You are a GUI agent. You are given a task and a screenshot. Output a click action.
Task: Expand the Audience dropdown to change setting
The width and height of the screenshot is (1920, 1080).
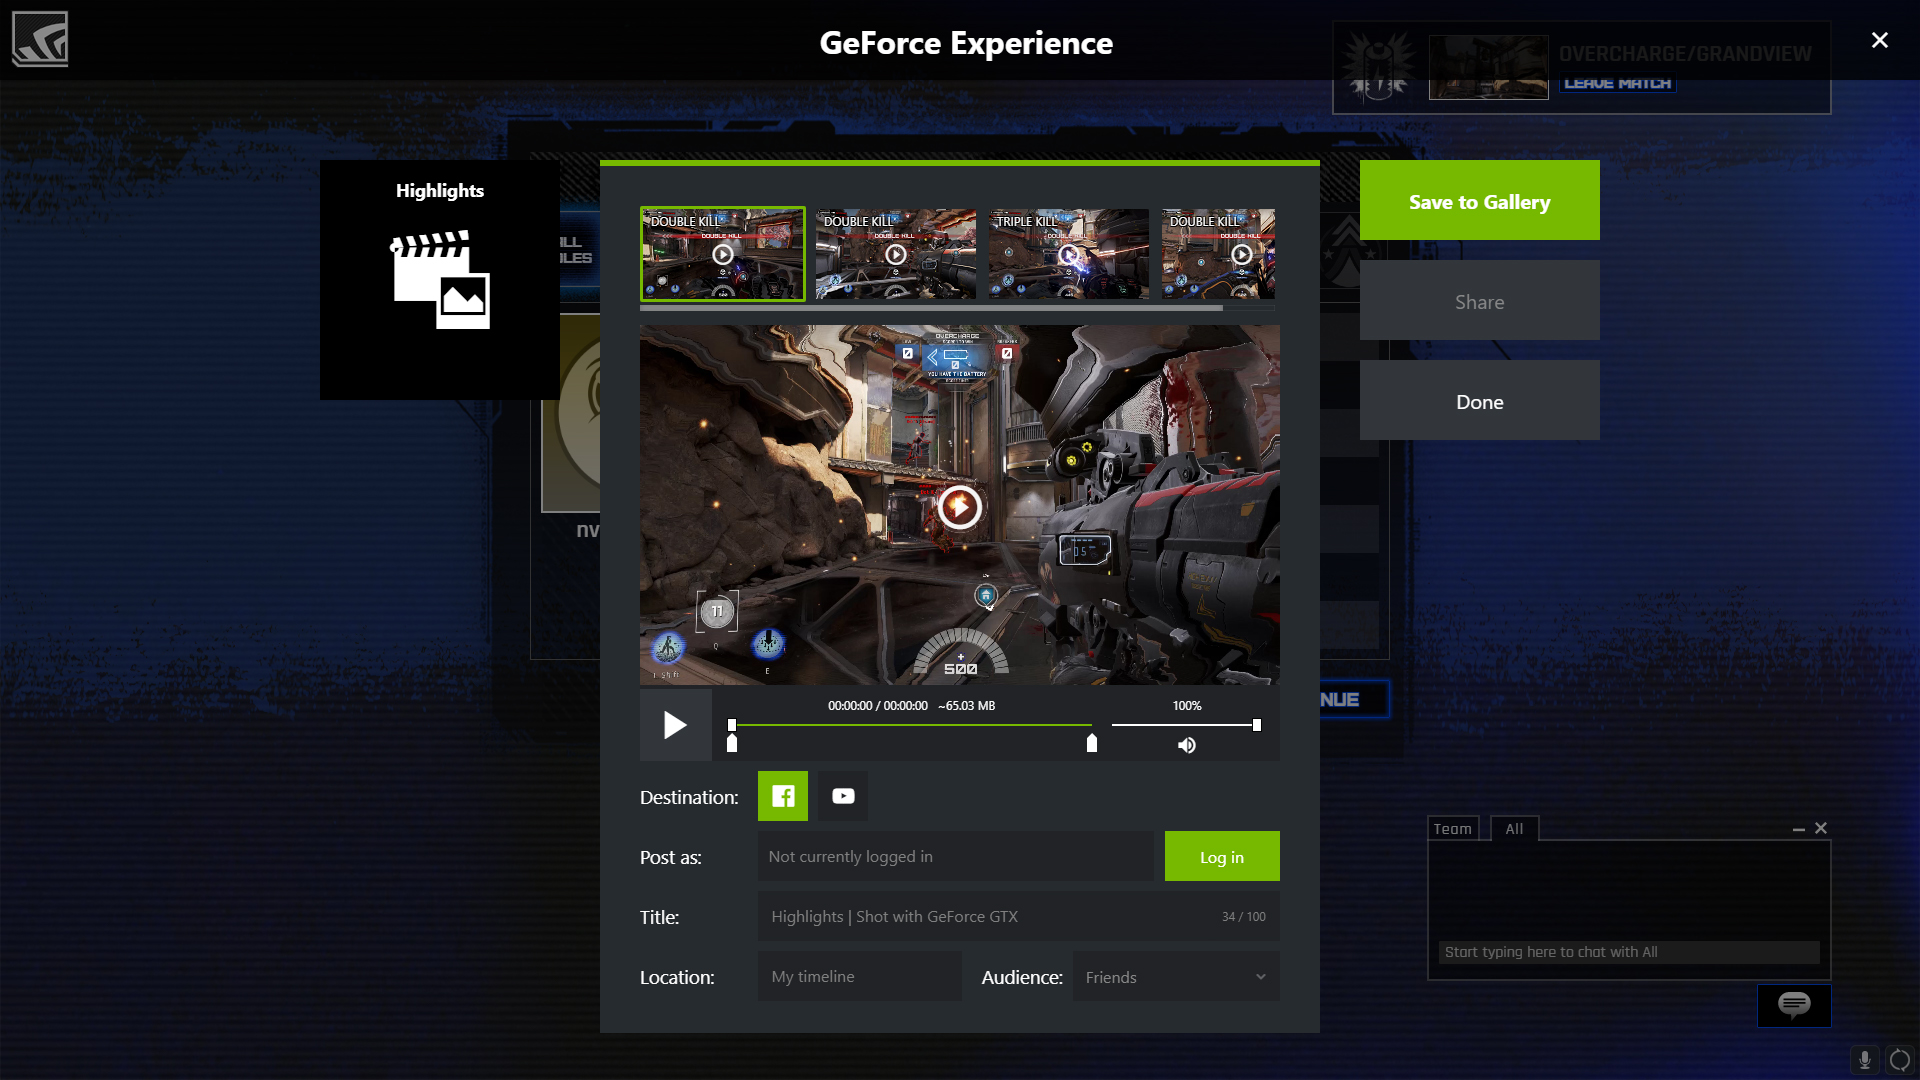pyautogui.click(x=1258, y=976)
